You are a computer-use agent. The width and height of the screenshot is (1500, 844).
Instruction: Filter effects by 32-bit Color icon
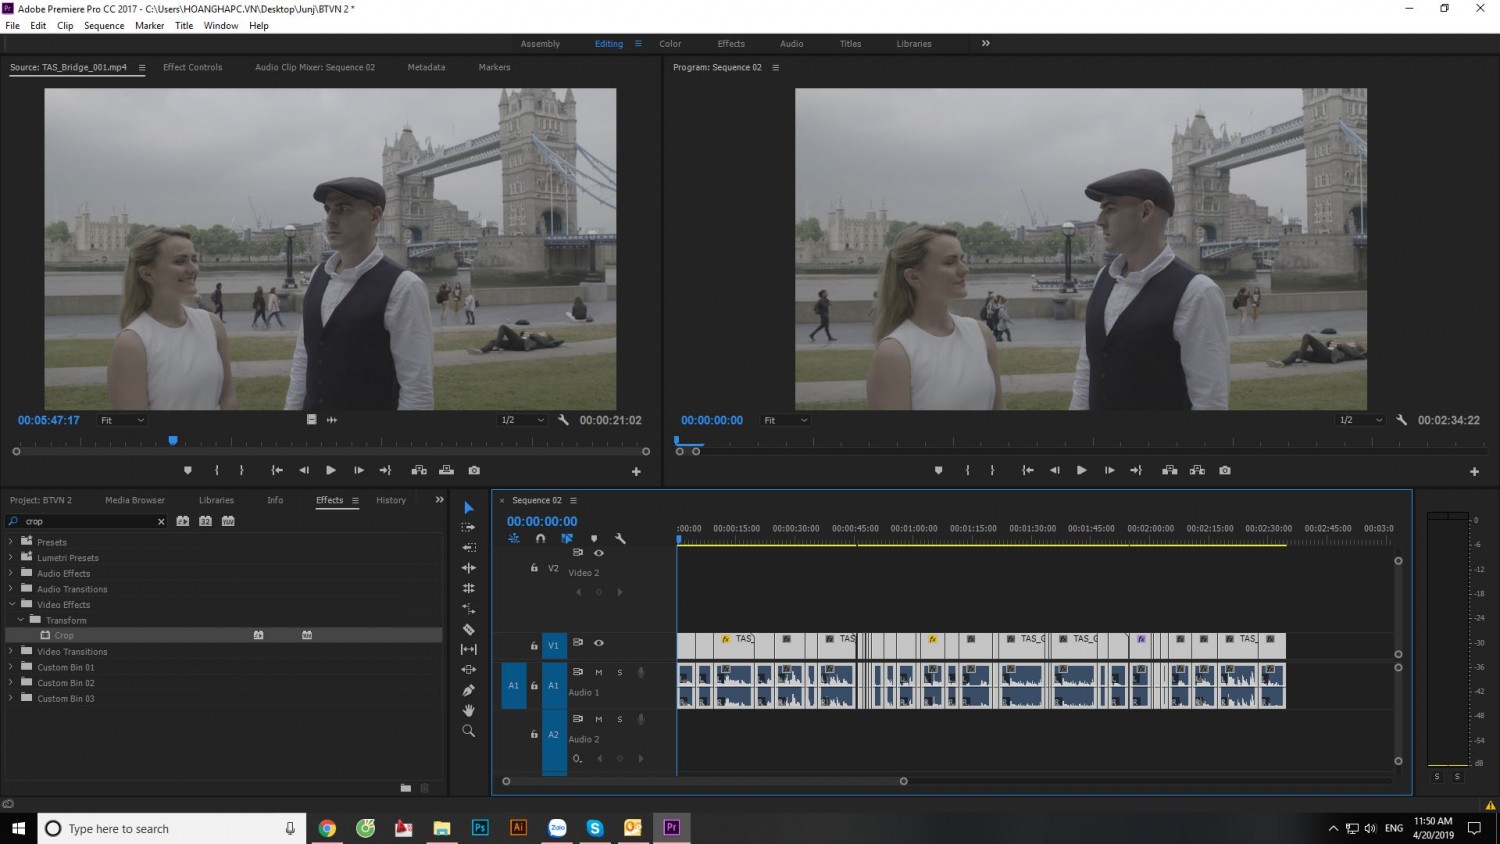pos(205,521)
